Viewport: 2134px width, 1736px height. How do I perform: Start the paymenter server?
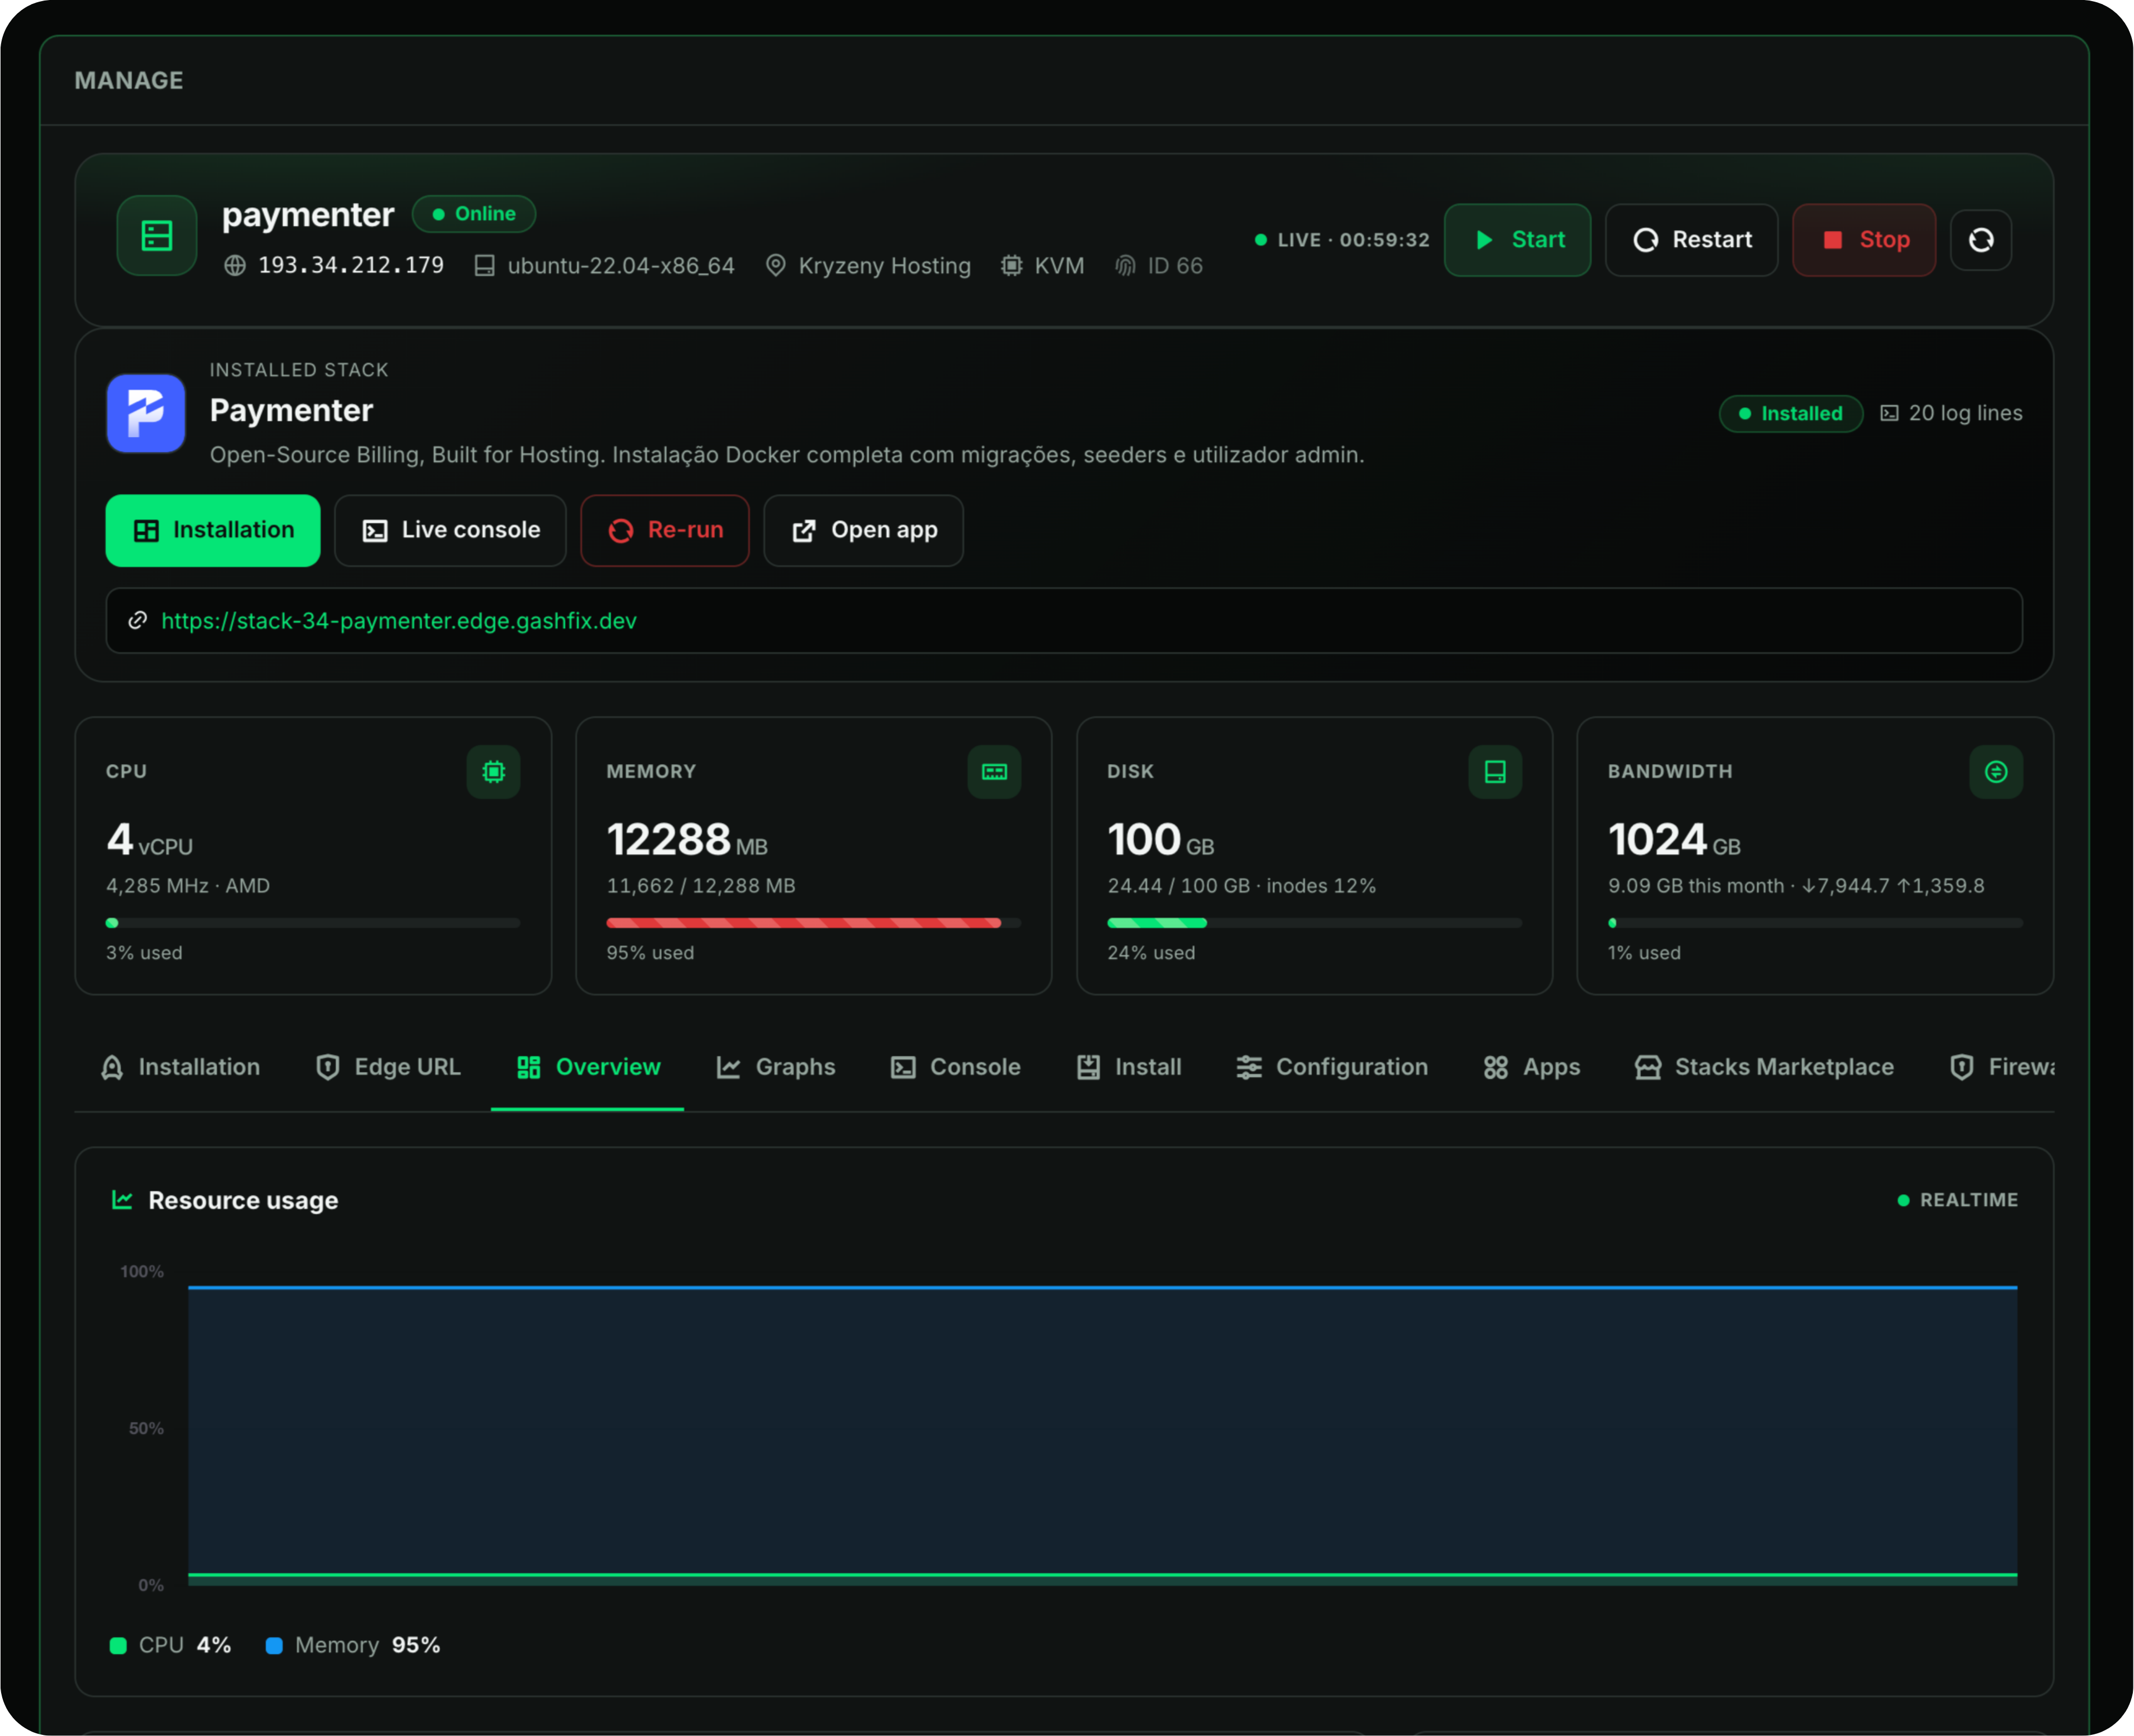[1517, 240]
